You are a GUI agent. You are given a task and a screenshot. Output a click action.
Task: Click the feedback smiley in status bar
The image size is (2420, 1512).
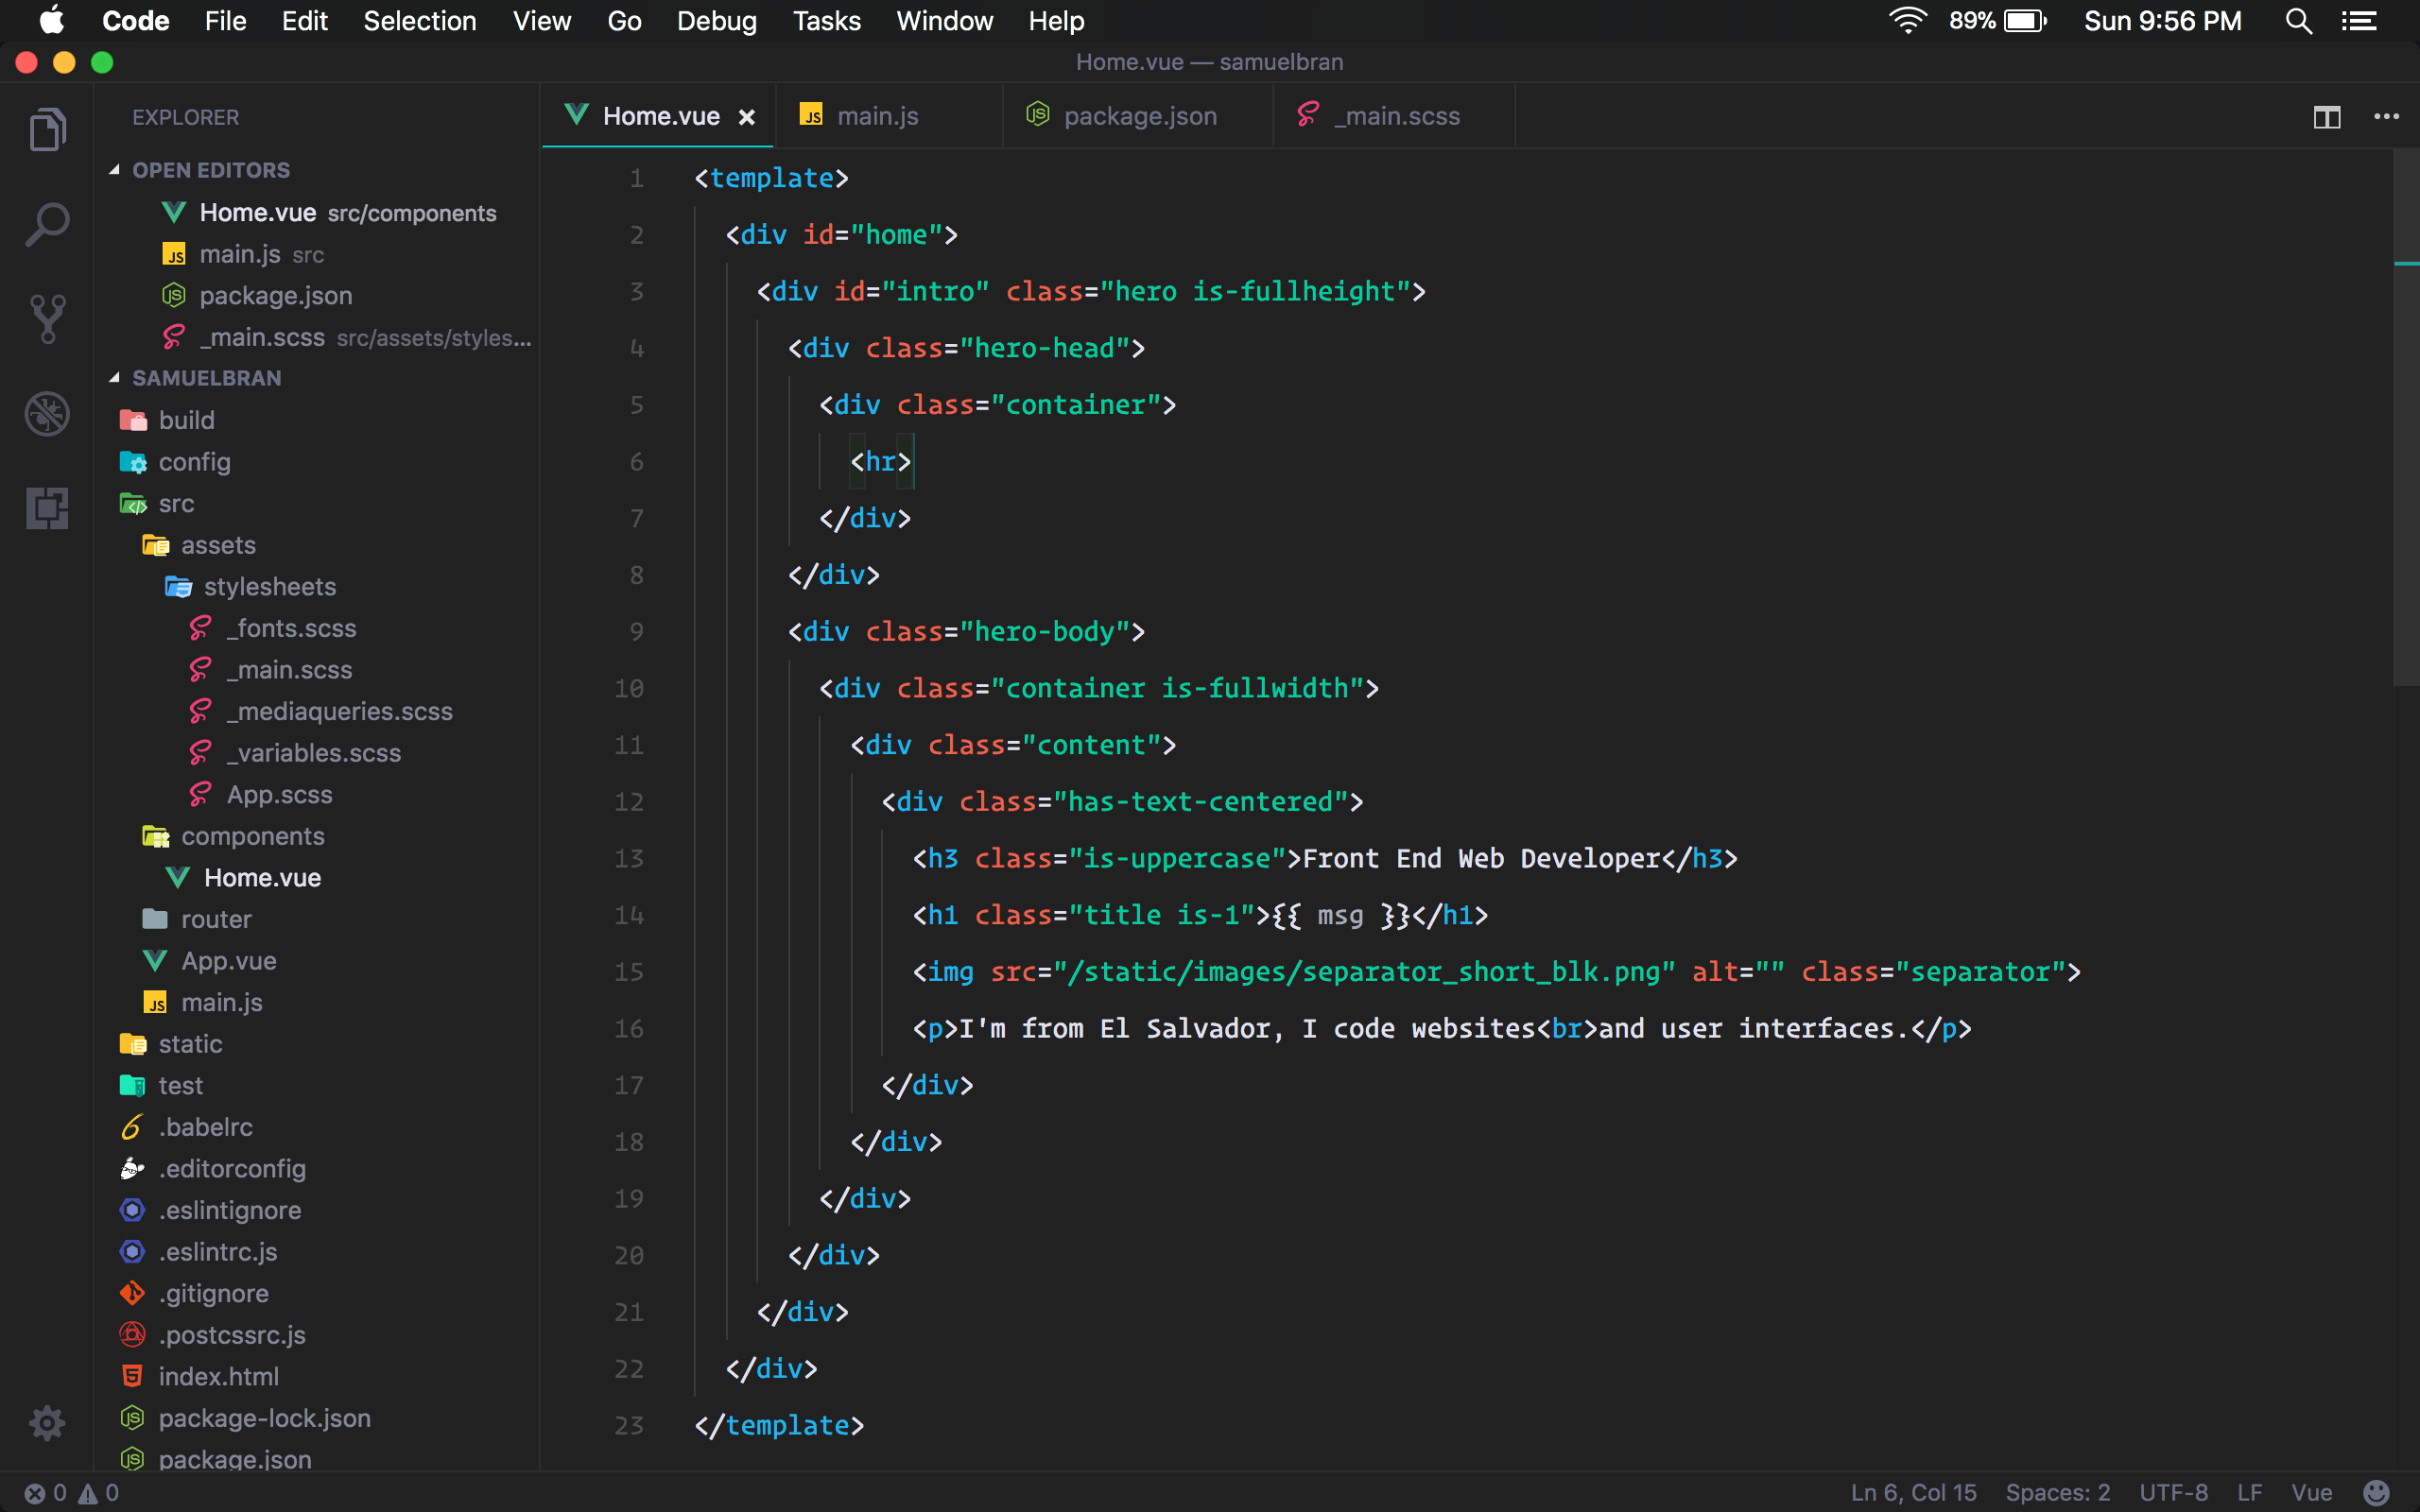click(x=2376, y=1492)
